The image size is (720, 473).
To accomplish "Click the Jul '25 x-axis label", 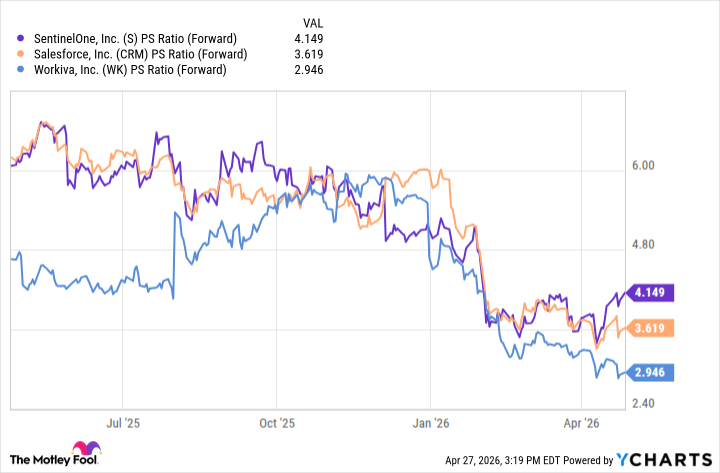I will [x=121, y=424].
